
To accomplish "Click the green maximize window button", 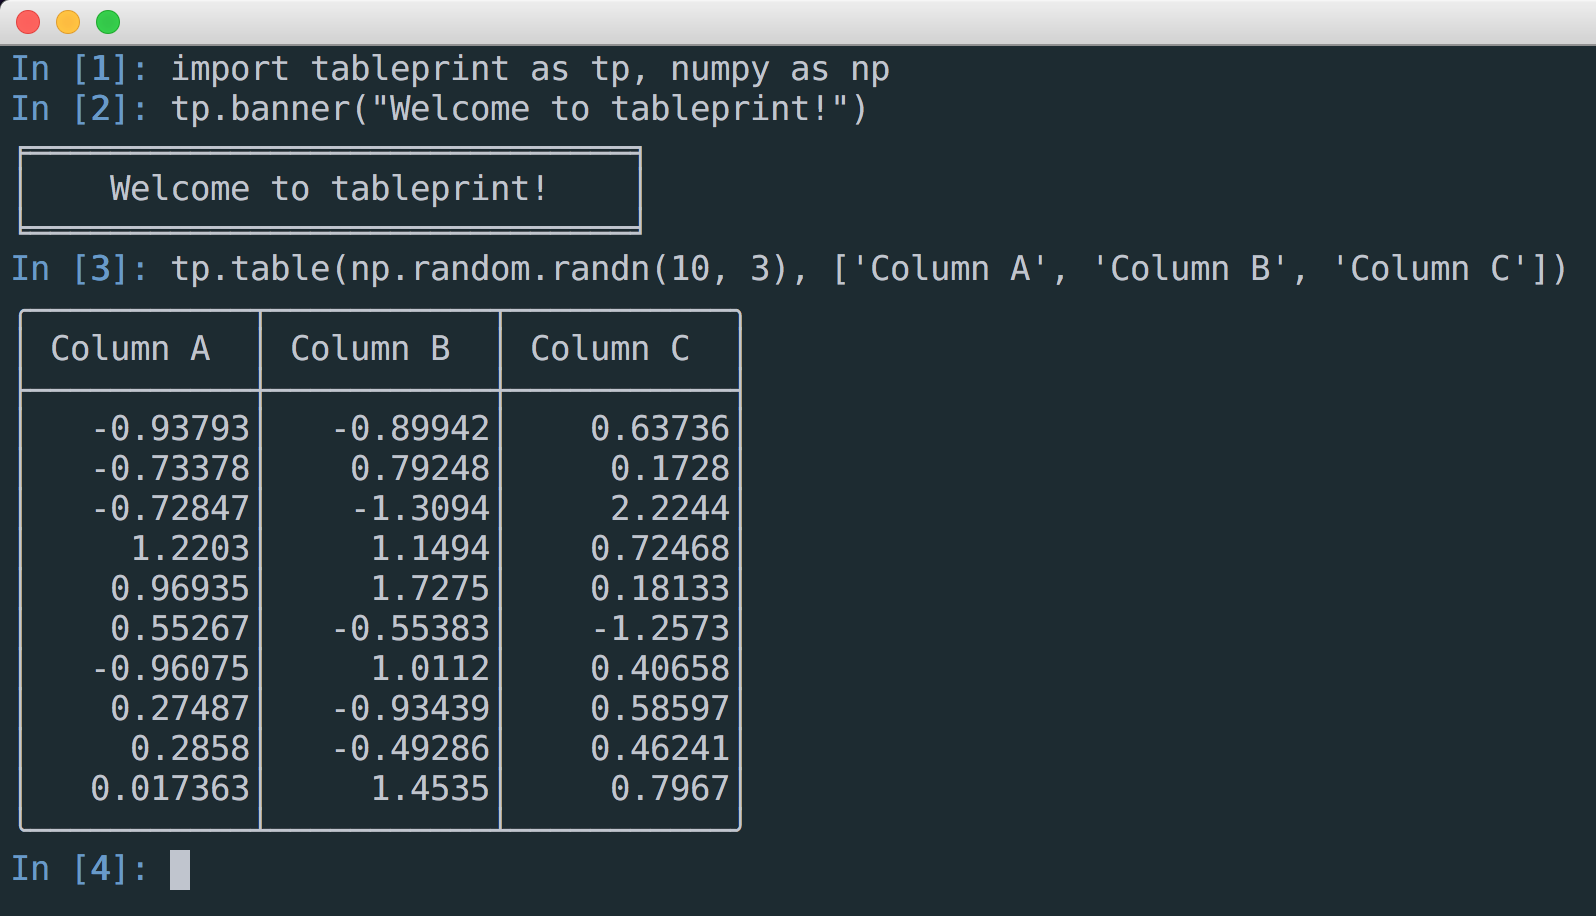I will 108,22.
